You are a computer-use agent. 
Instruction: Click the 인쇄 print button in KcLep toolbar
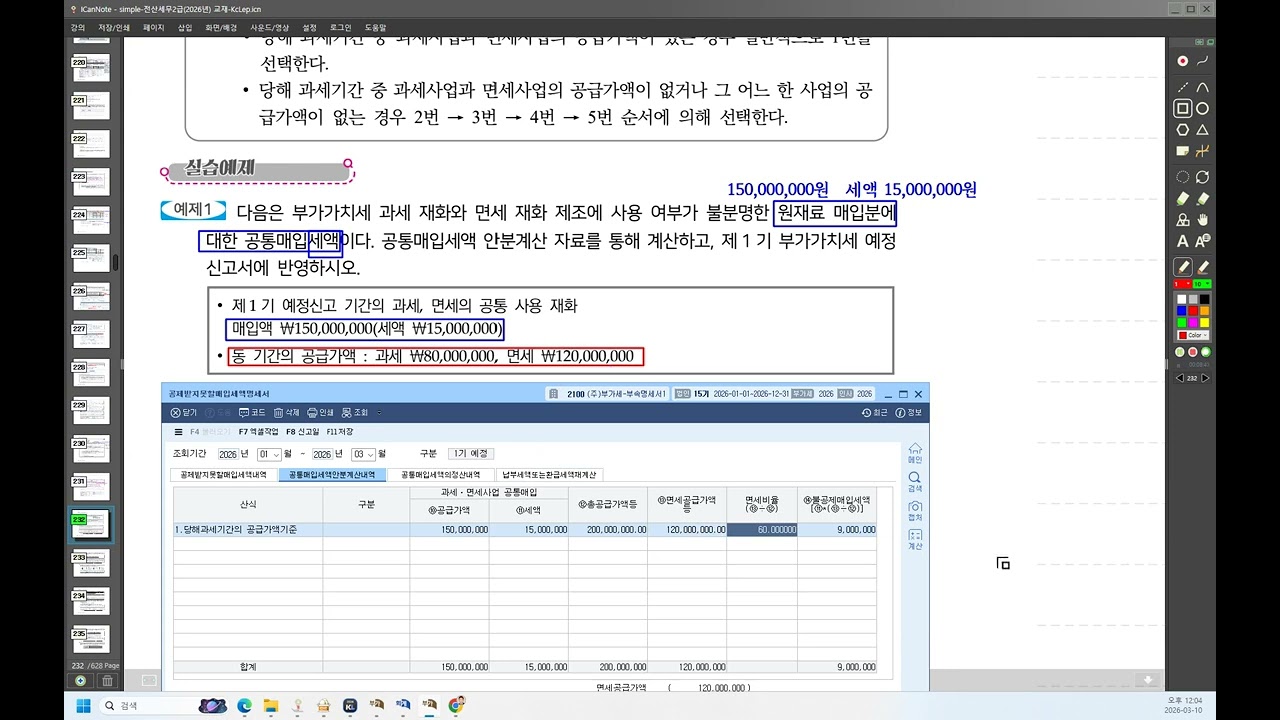tap(320, 412)
